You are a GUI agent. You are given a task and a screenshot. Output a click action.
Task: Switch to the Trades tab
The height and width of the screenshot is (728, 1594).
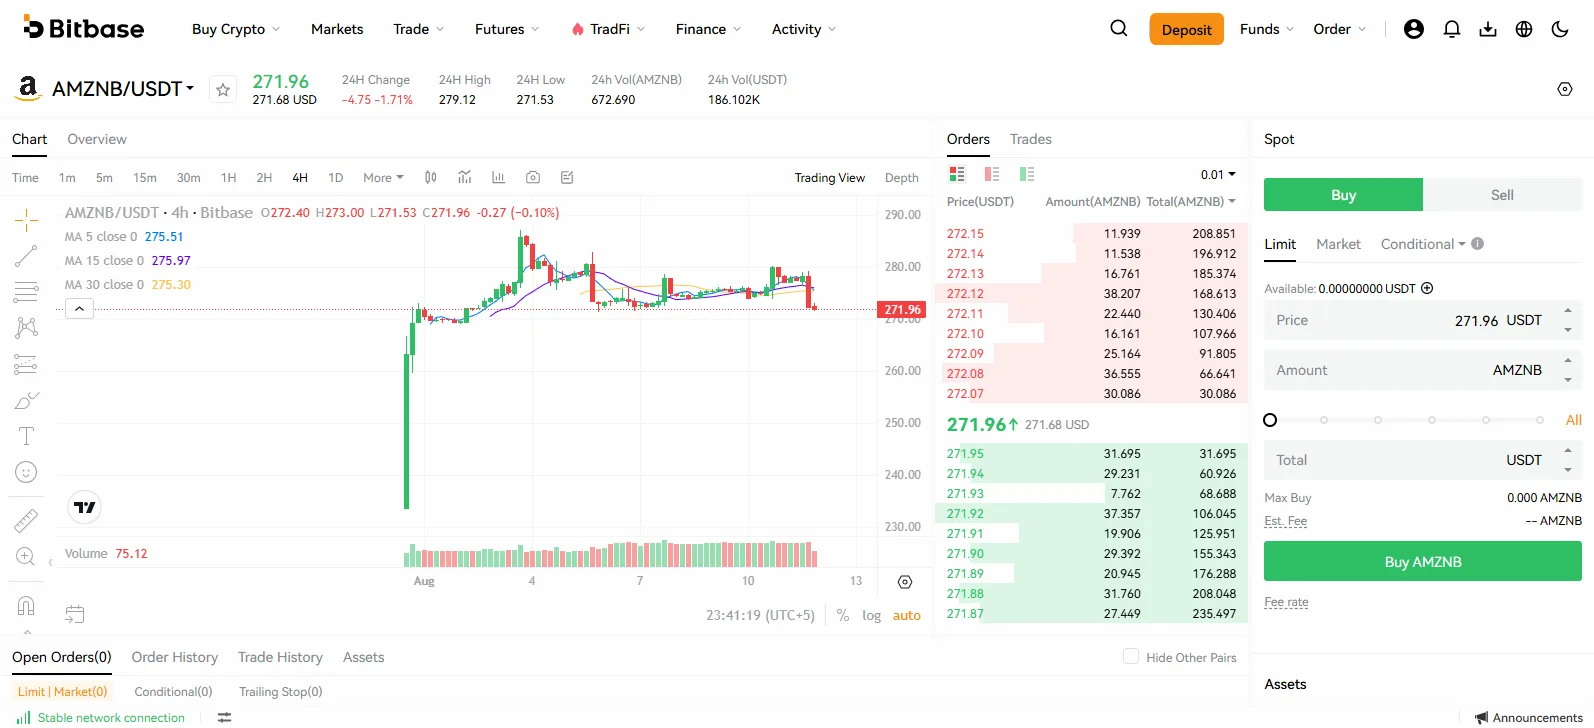pyautogui.click(x=1031, y=139)
